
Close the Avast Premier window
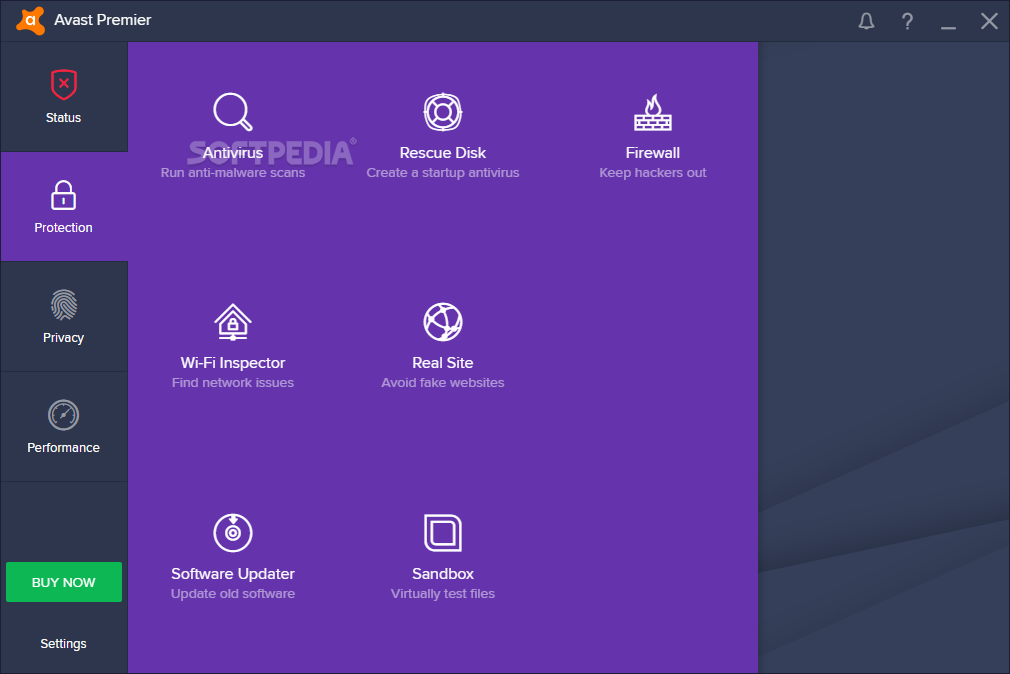(x=989, y=21)
